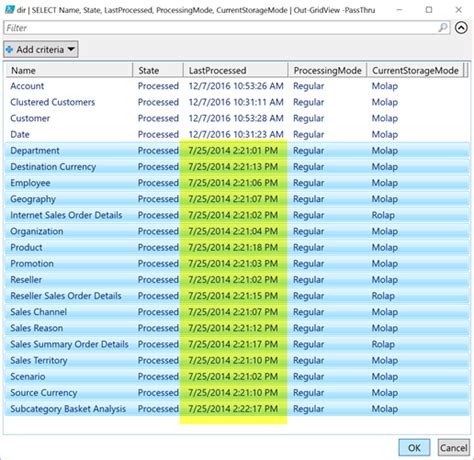Click Molap in the Account row
The image size is (474, 460).
385,86
